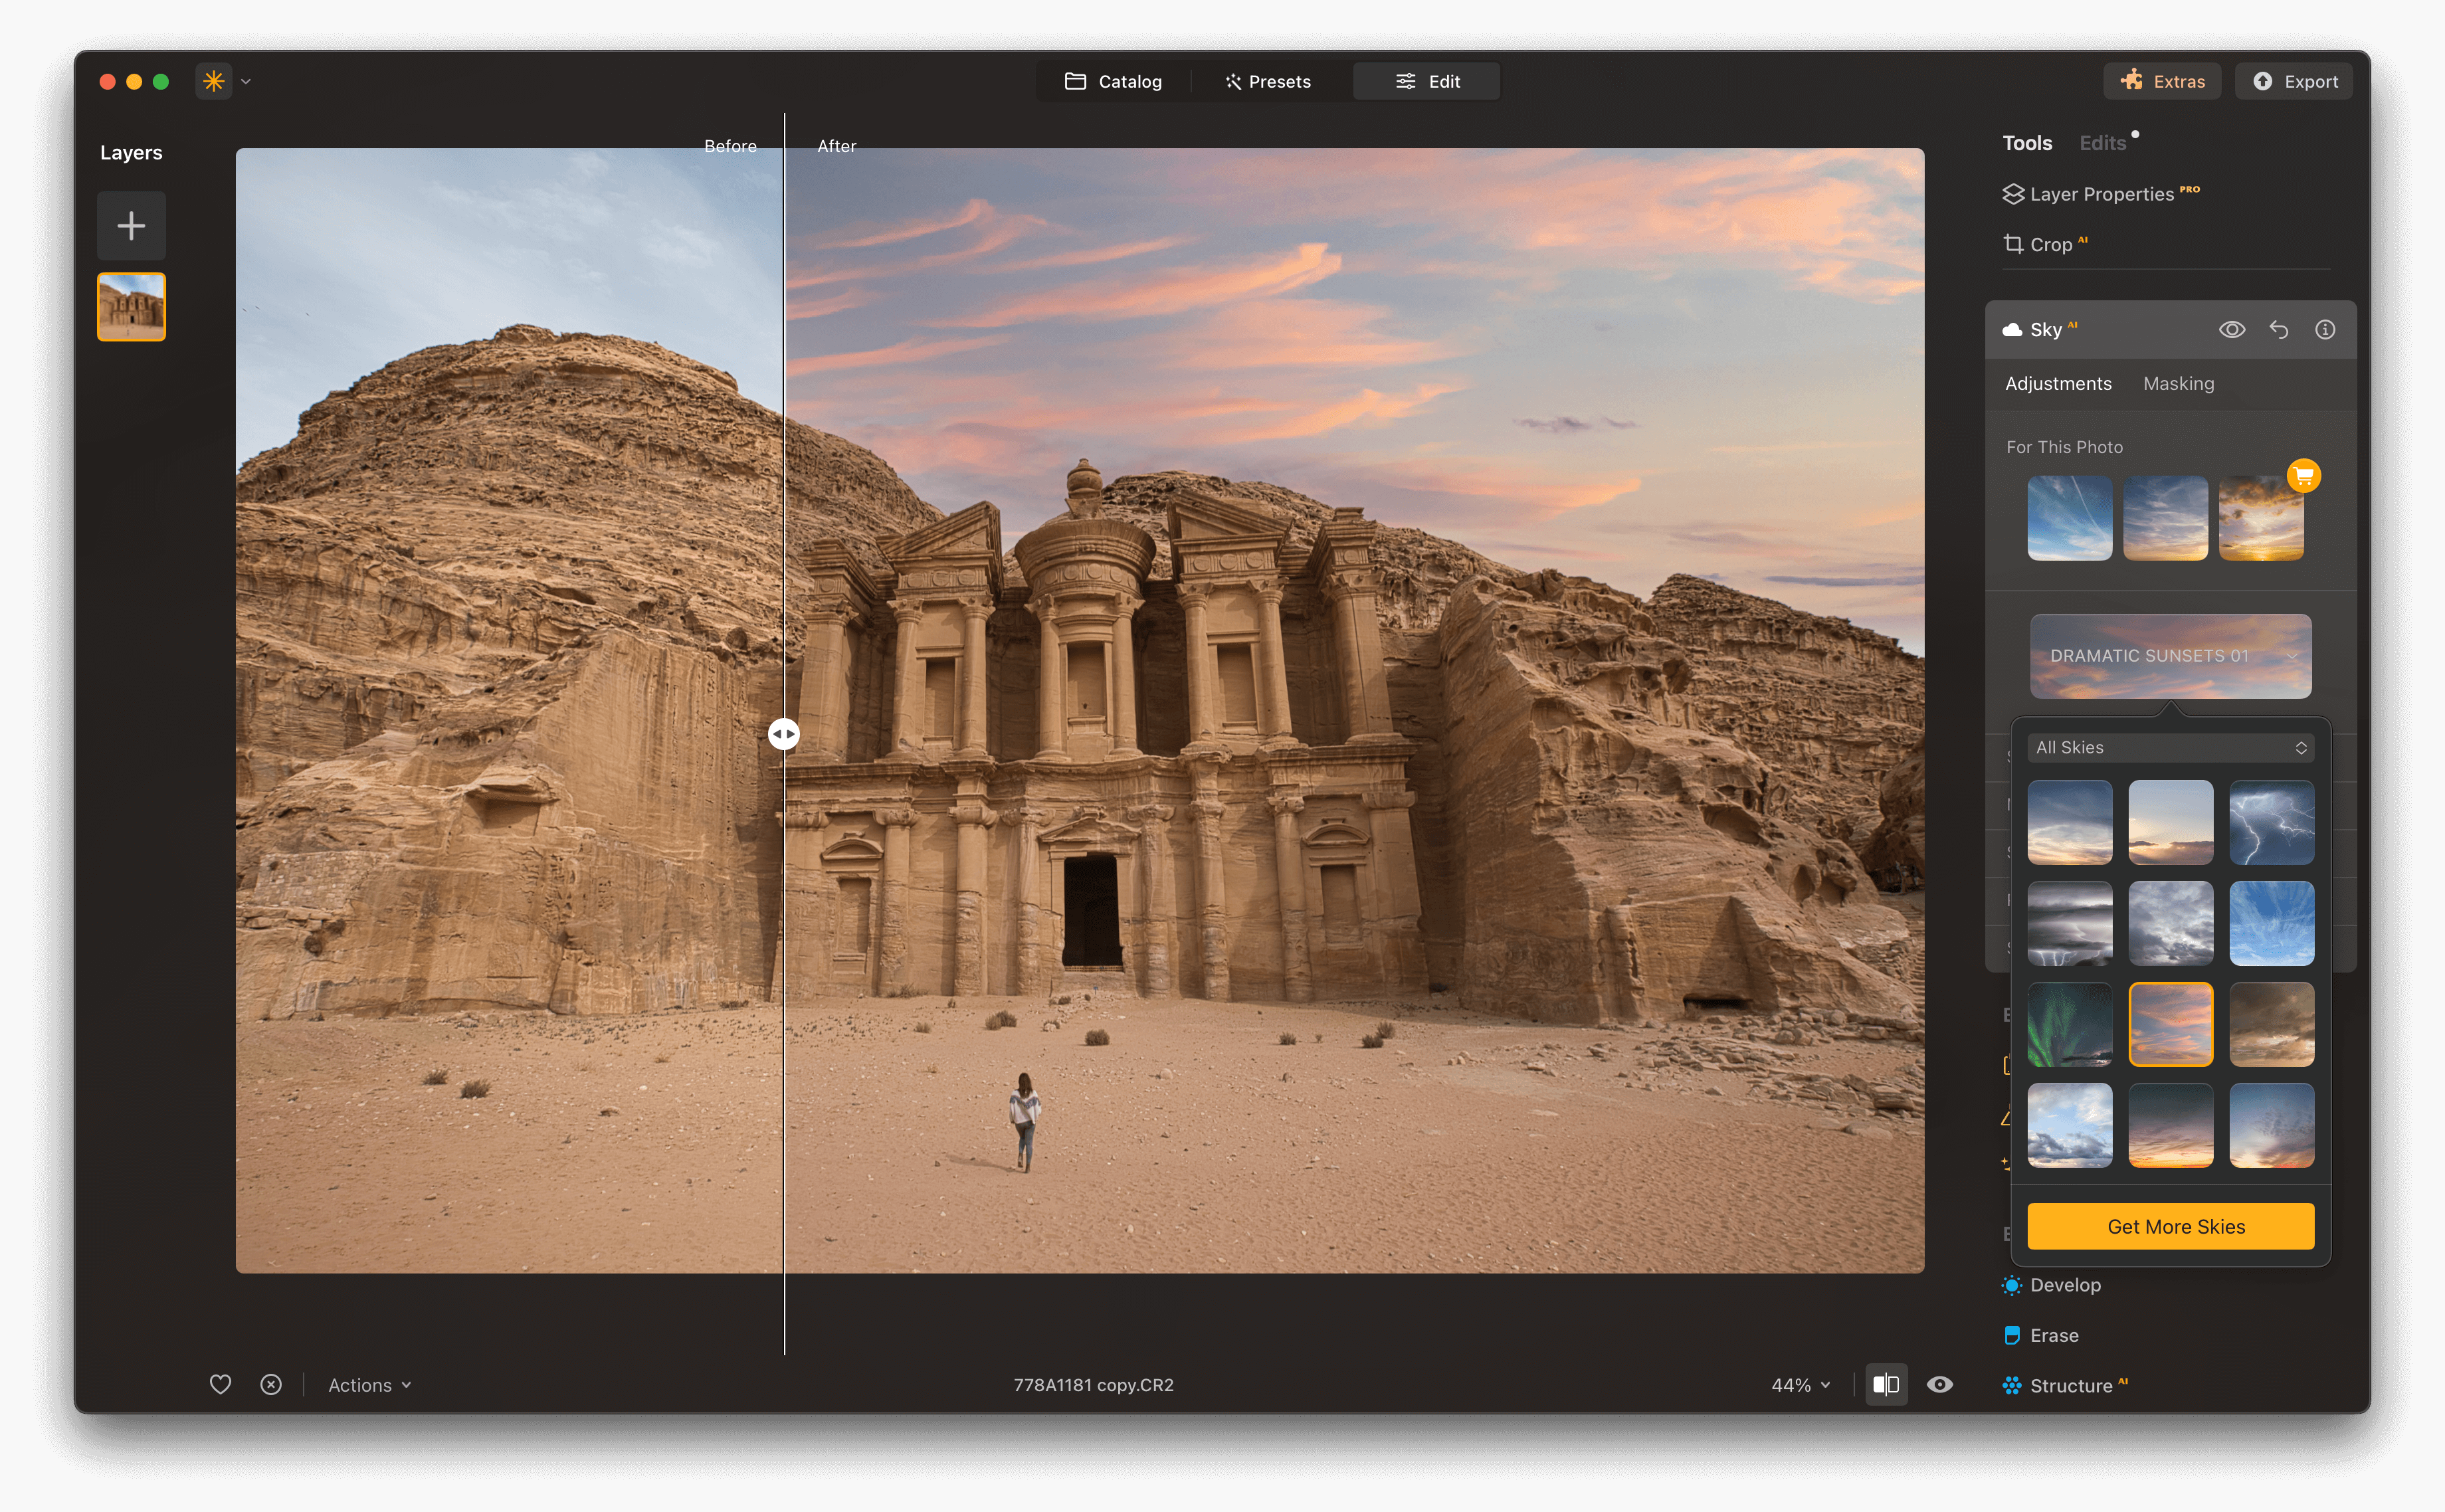Expand the 44% zoom level dropdown
Screen dimensions: 2445x1512
tap(1800, 1385)
